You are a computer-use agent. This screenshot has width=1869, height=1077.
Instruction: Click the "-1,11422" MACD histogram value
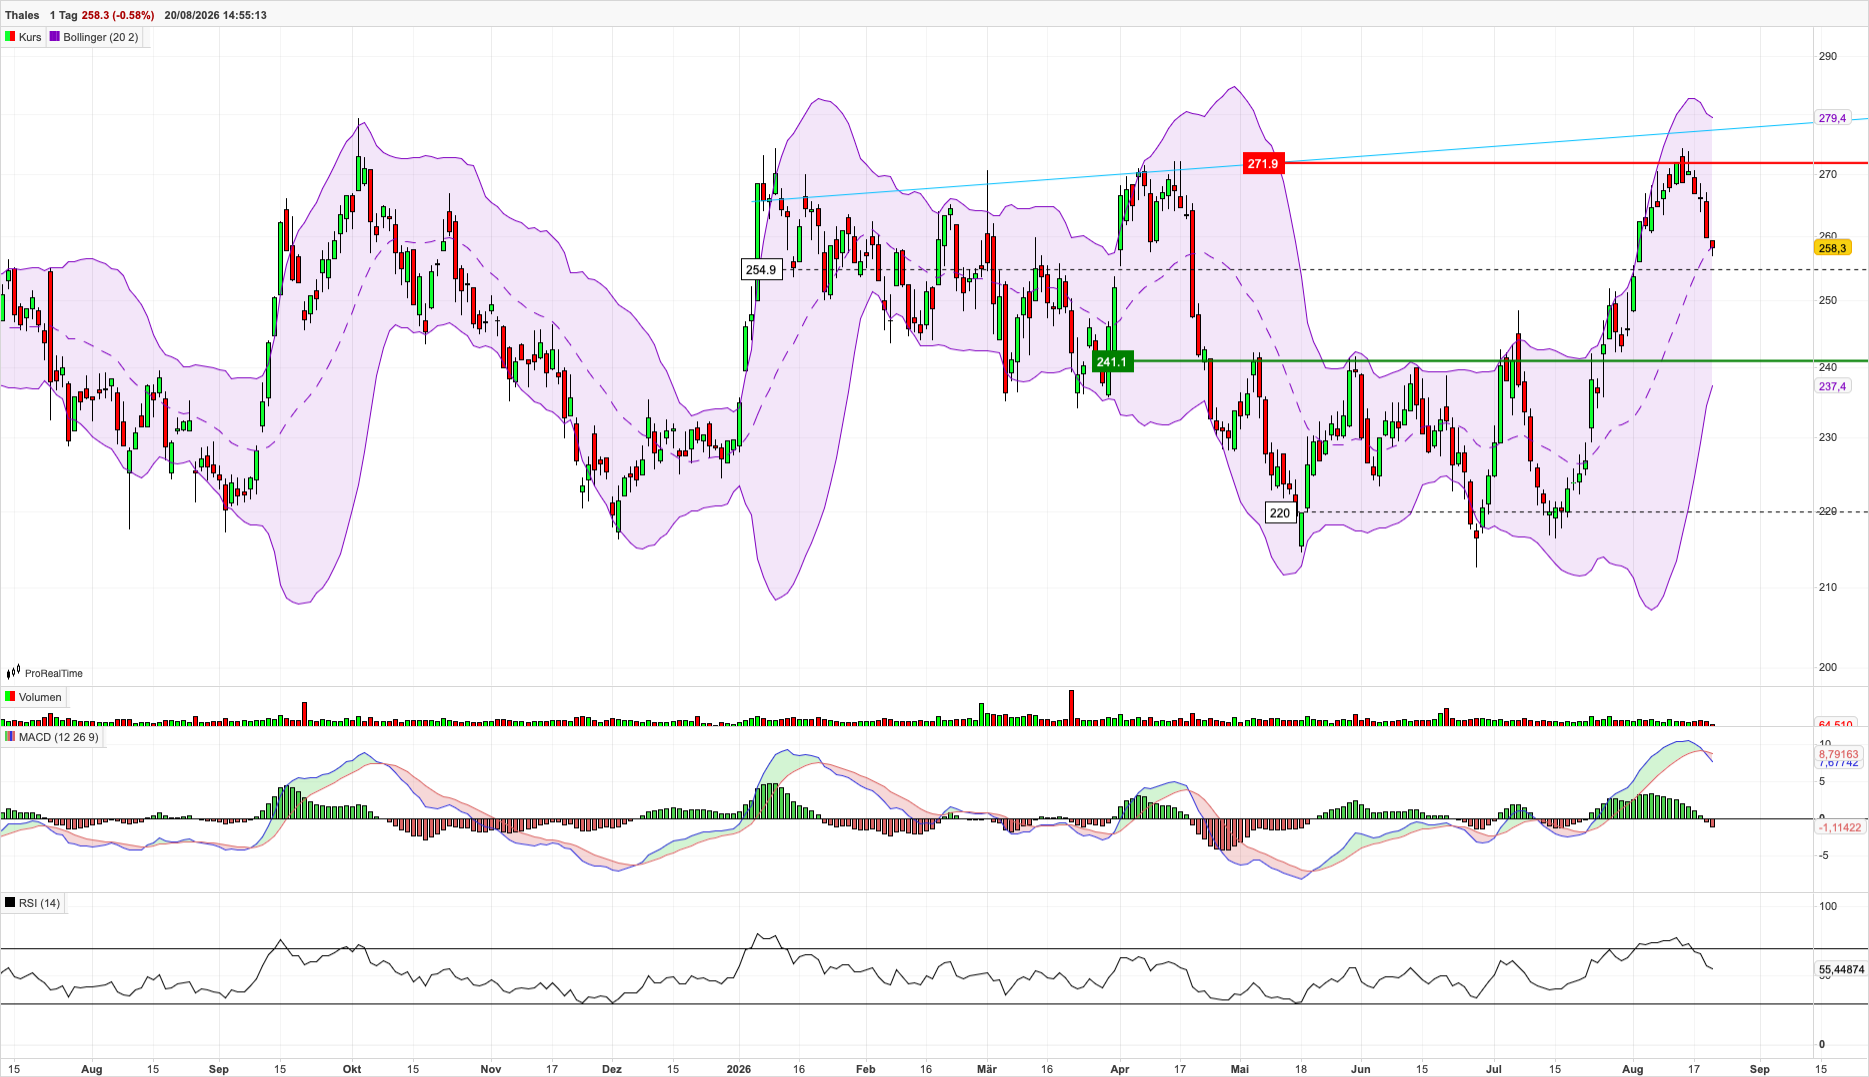(x=1839, y=827)
